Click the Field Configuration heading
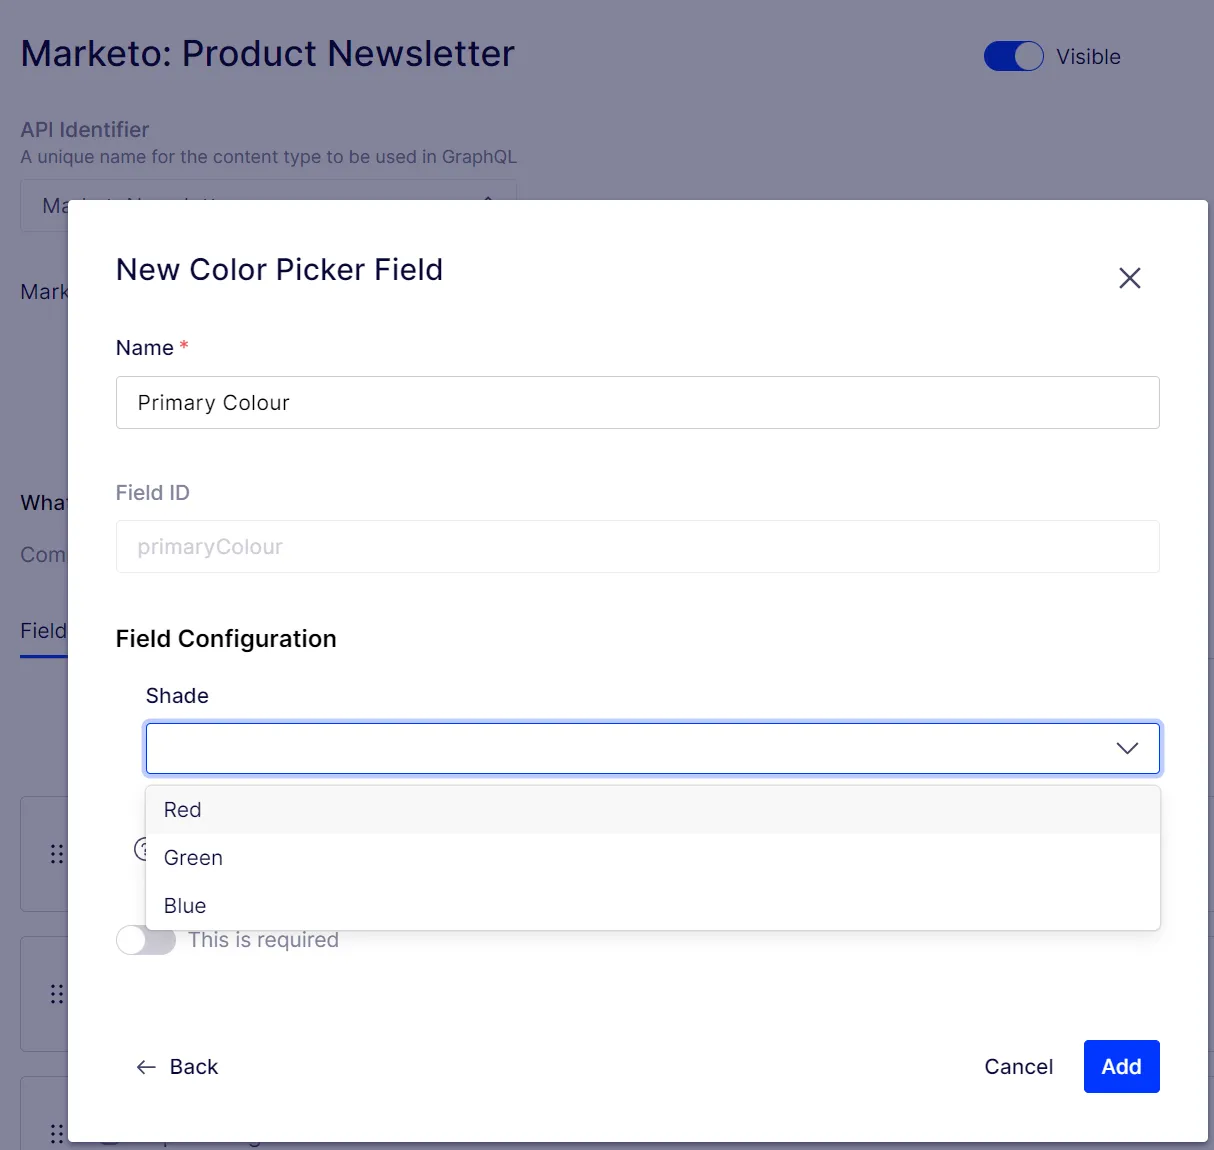This screenshot has height=1150, width=1214. [226, 639]
